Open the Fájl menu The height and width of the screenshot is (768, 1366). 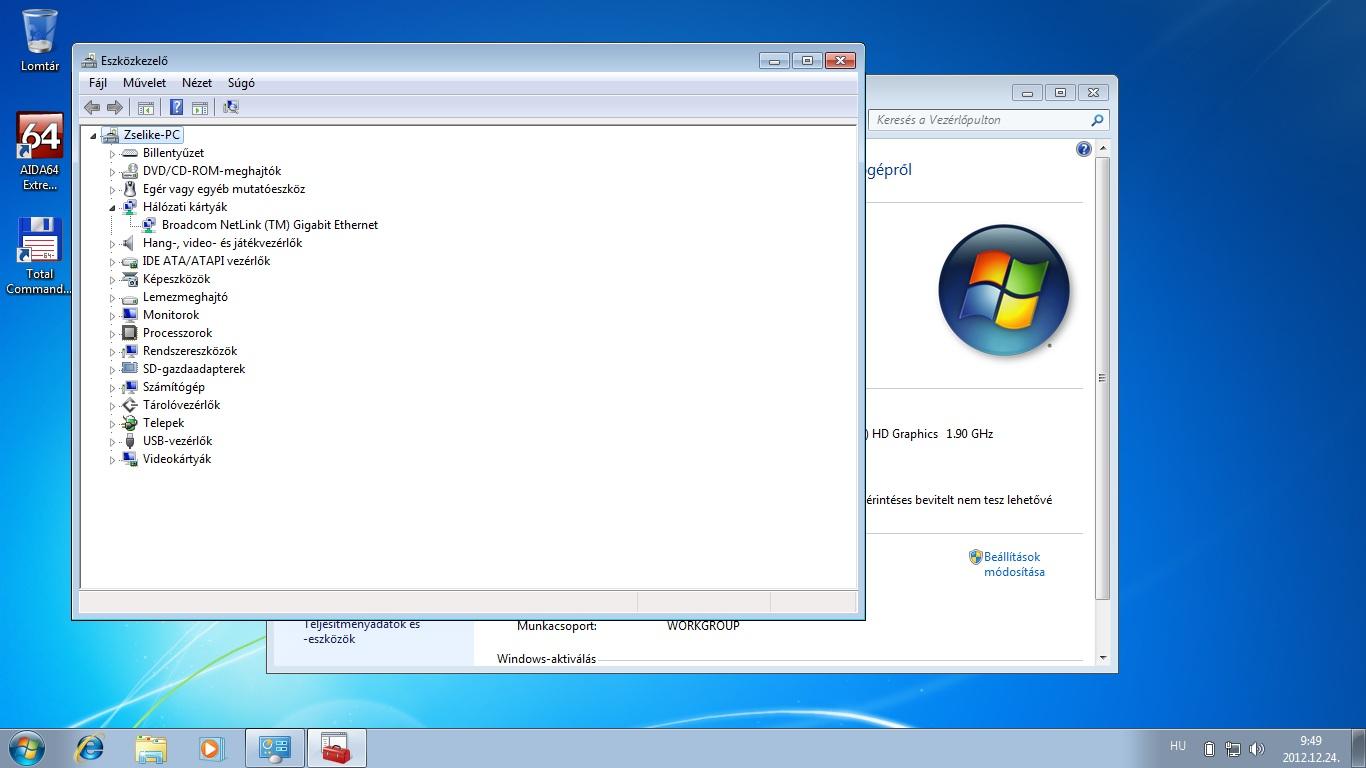pyautogui.click(x=97, y=83)
